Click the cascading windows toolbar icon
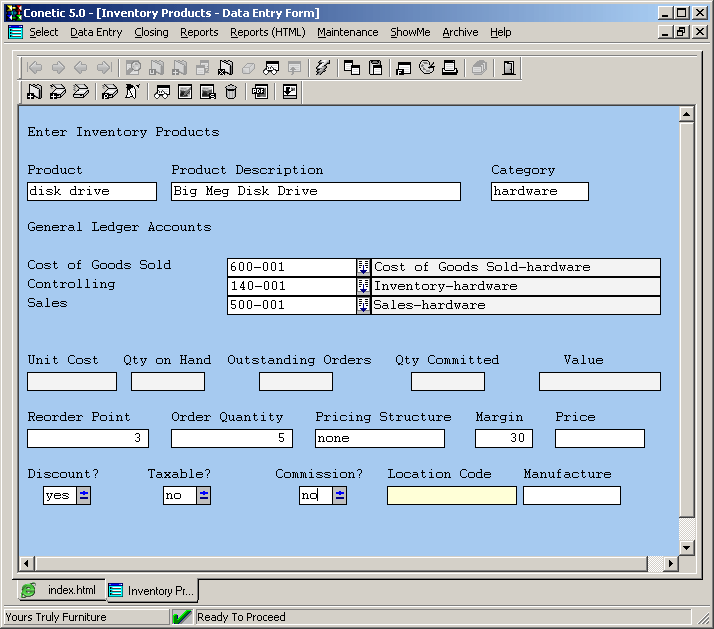The height and width of the screenshot is (629, 714). [352, 68]
